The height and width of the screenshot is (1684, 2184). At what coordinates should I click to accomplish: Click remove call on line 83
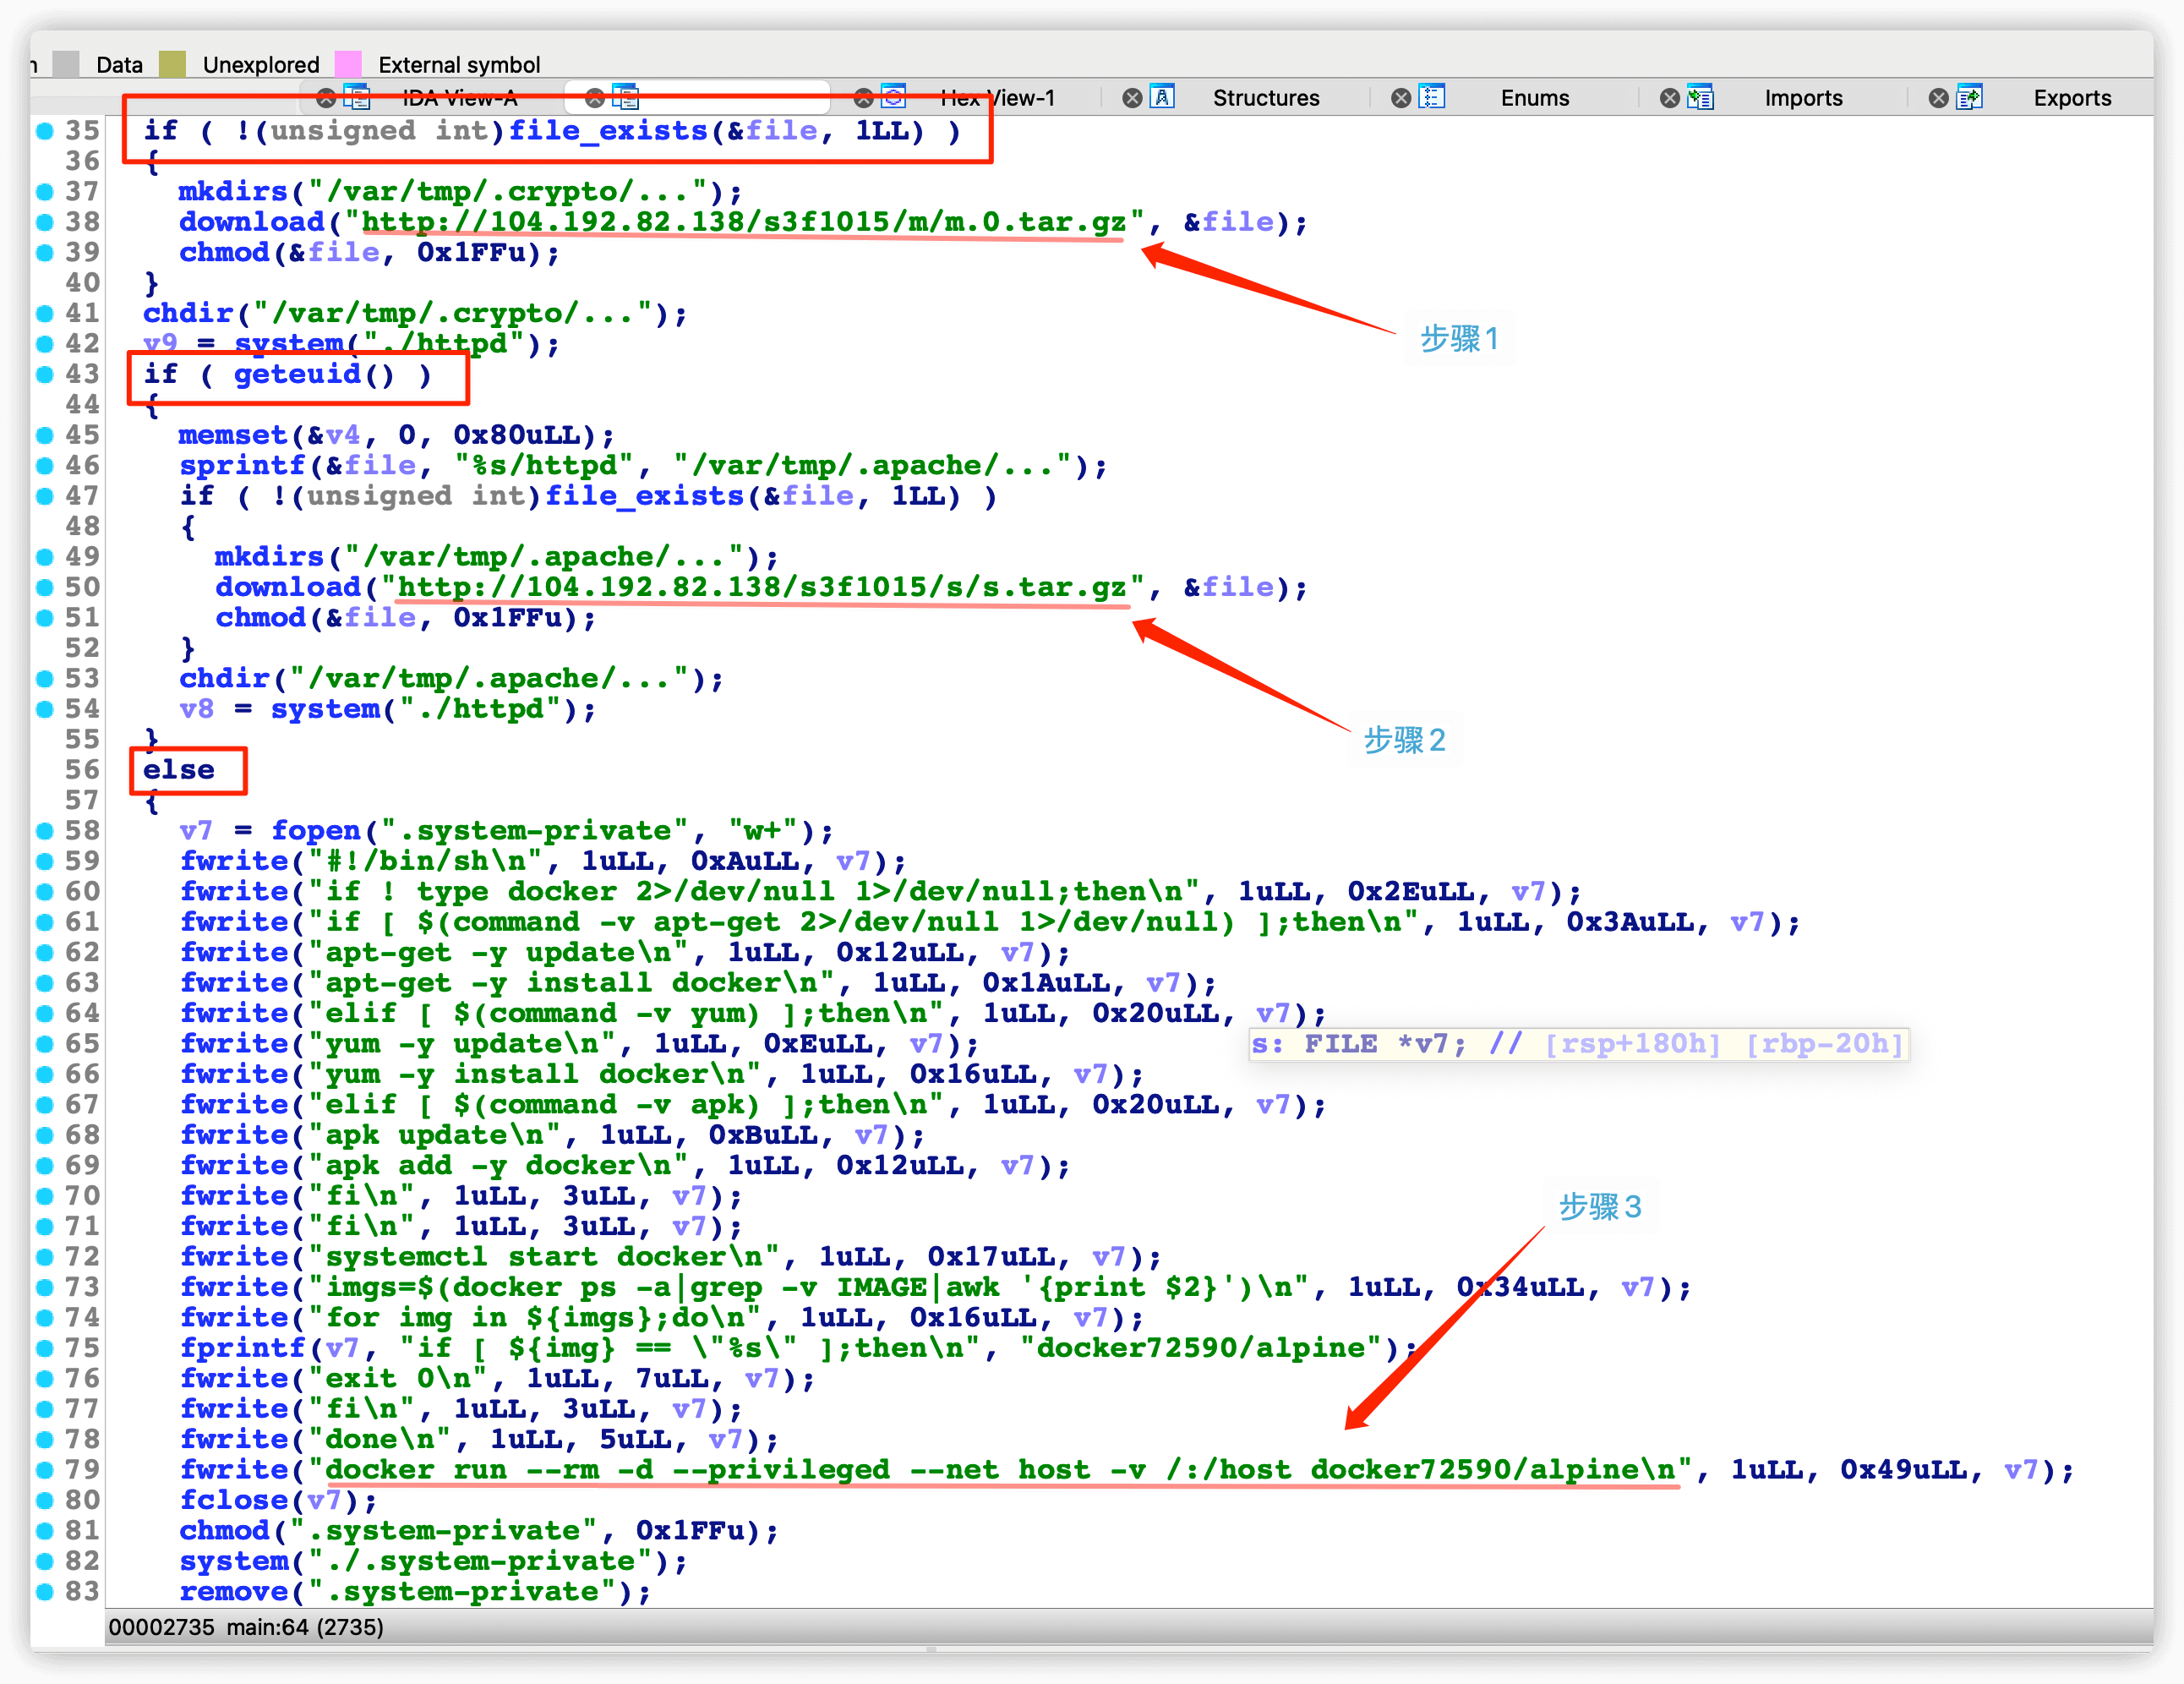tap(233, 1592)
